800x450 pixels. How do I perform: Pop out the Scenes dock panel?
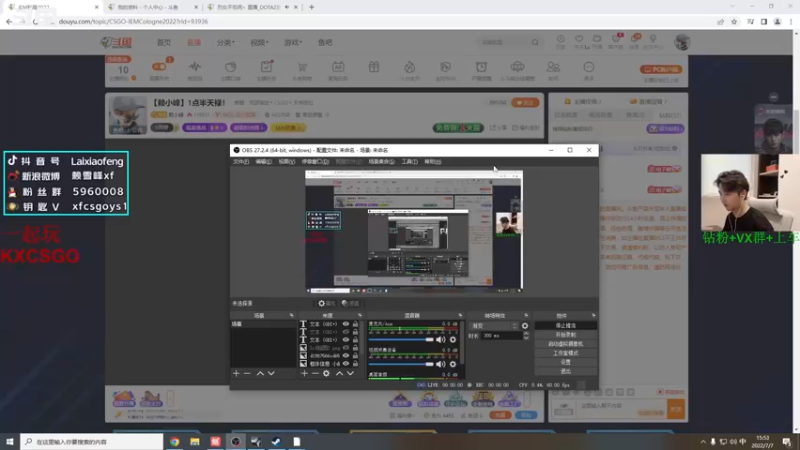pyautogui.click(x=291, y=315)
